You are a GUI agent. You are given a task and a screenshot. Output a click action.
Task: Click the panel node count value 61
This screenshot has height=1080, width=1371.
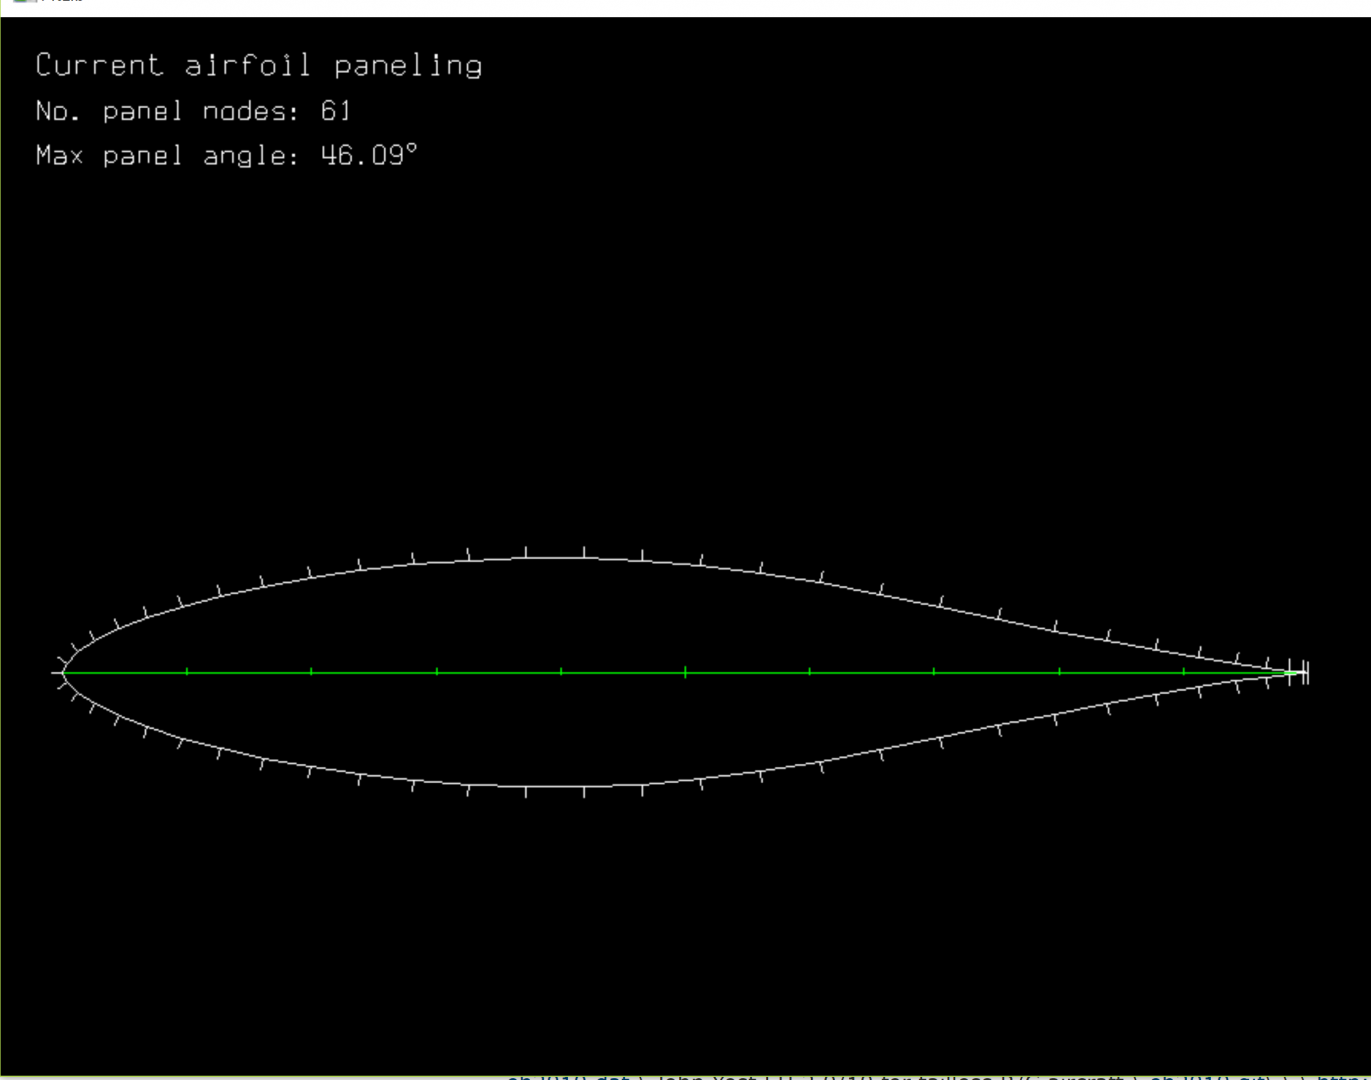click(335, 111)
